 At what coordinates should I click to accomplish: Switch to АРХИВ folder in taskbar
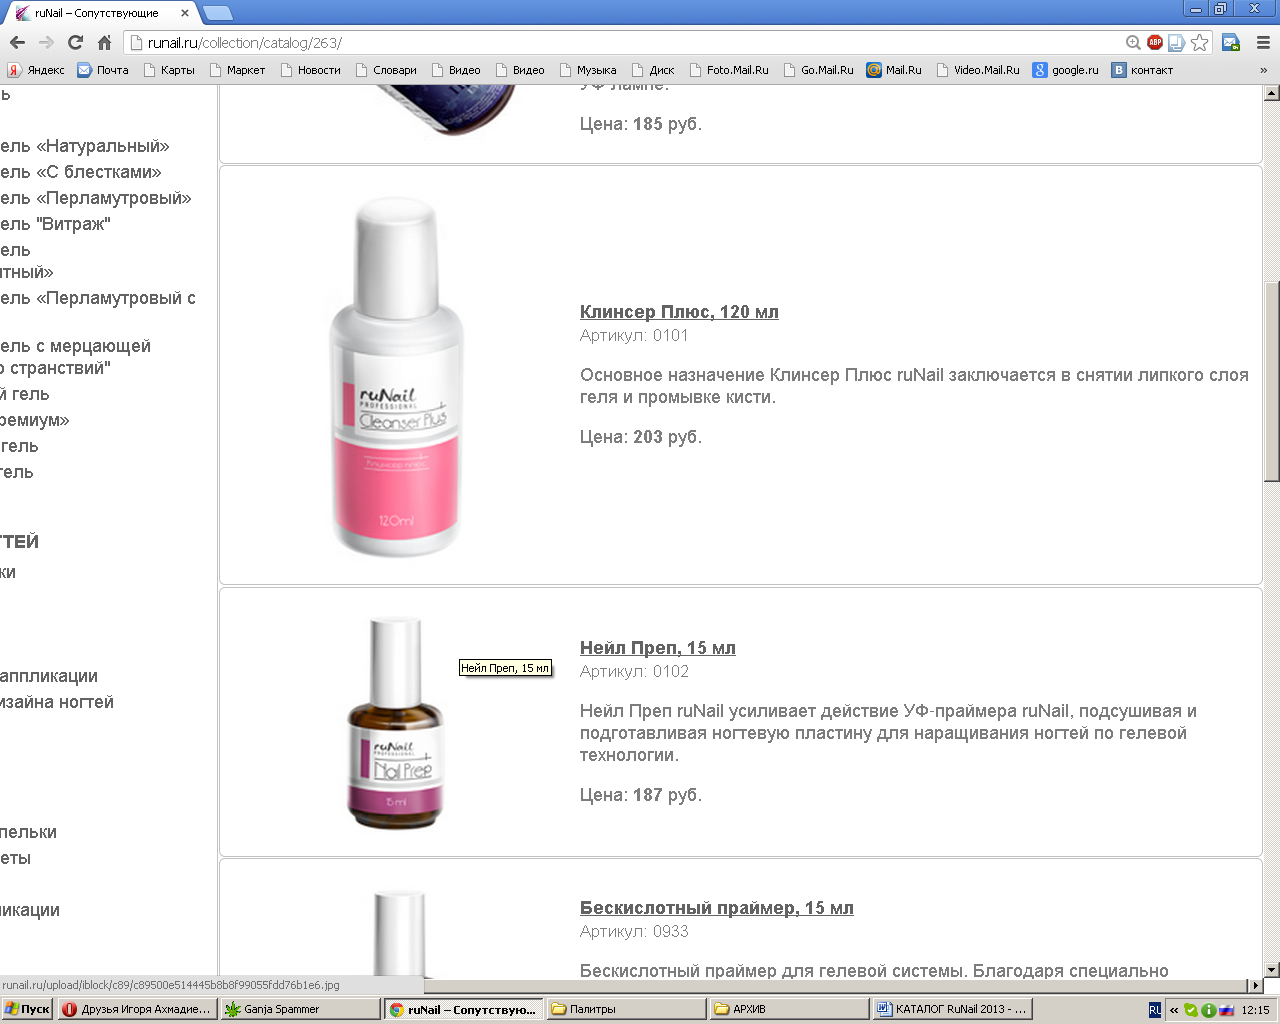[788, 1009]
